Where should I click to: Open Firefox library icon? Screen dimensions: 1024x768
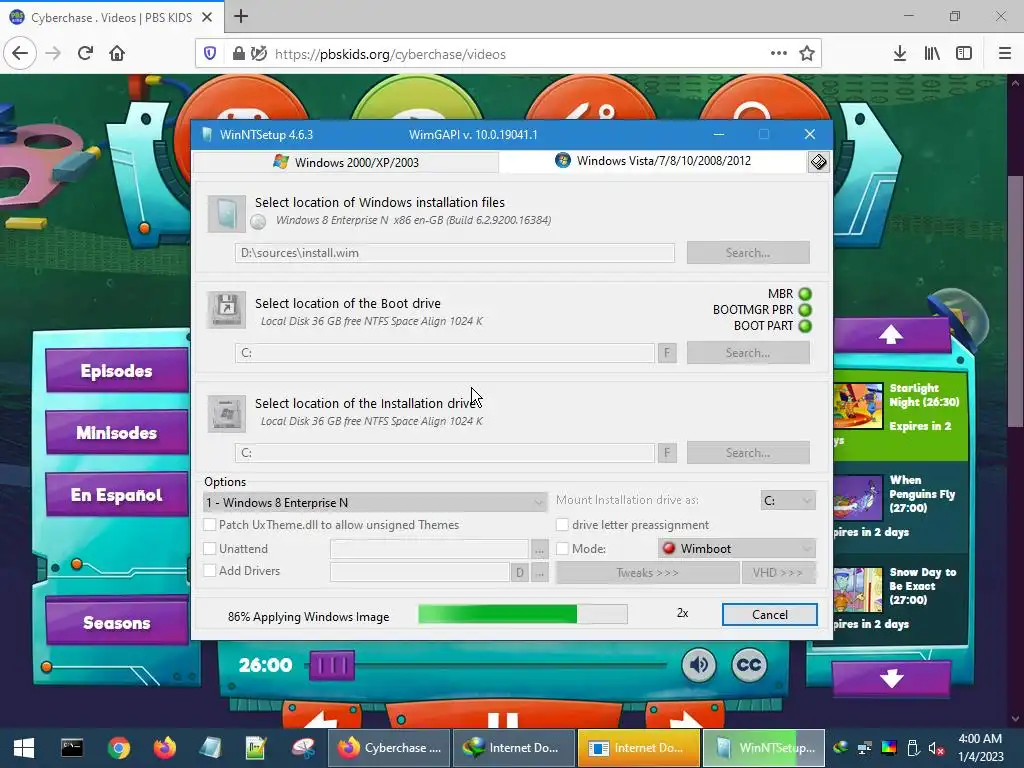[x=932, y=54]
